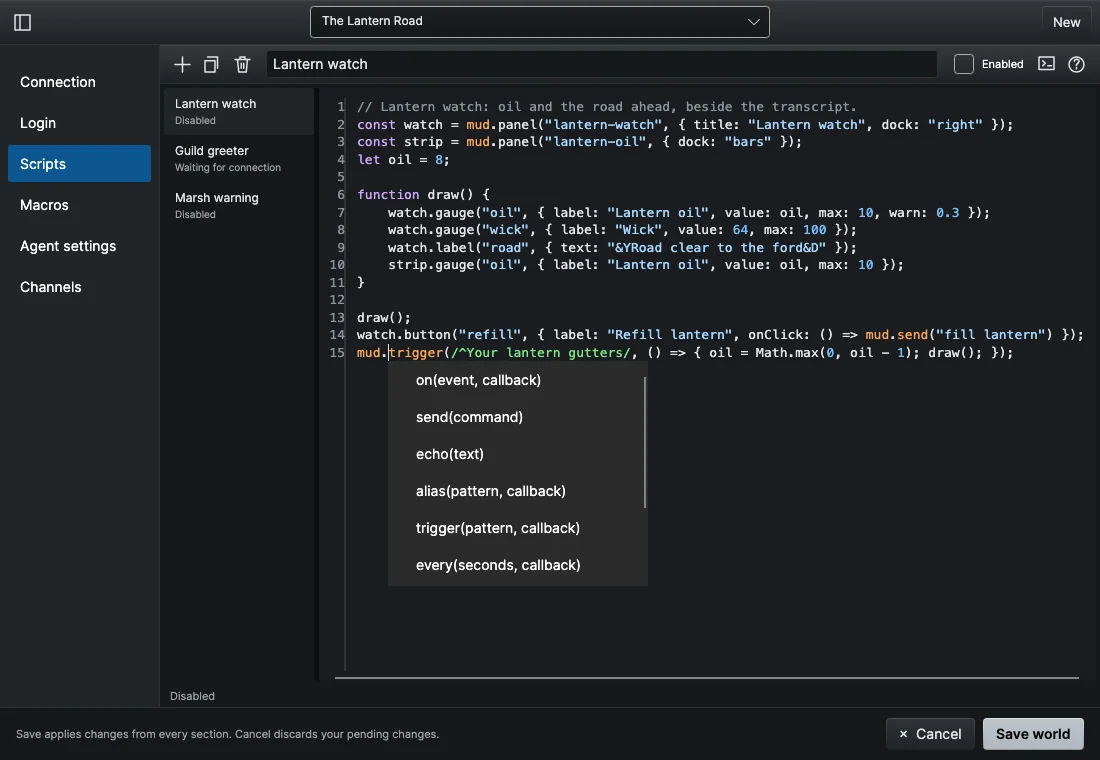Click the save-applies hint text at bottom
The width and height of the screenshot is (1100, 760).
227,734
